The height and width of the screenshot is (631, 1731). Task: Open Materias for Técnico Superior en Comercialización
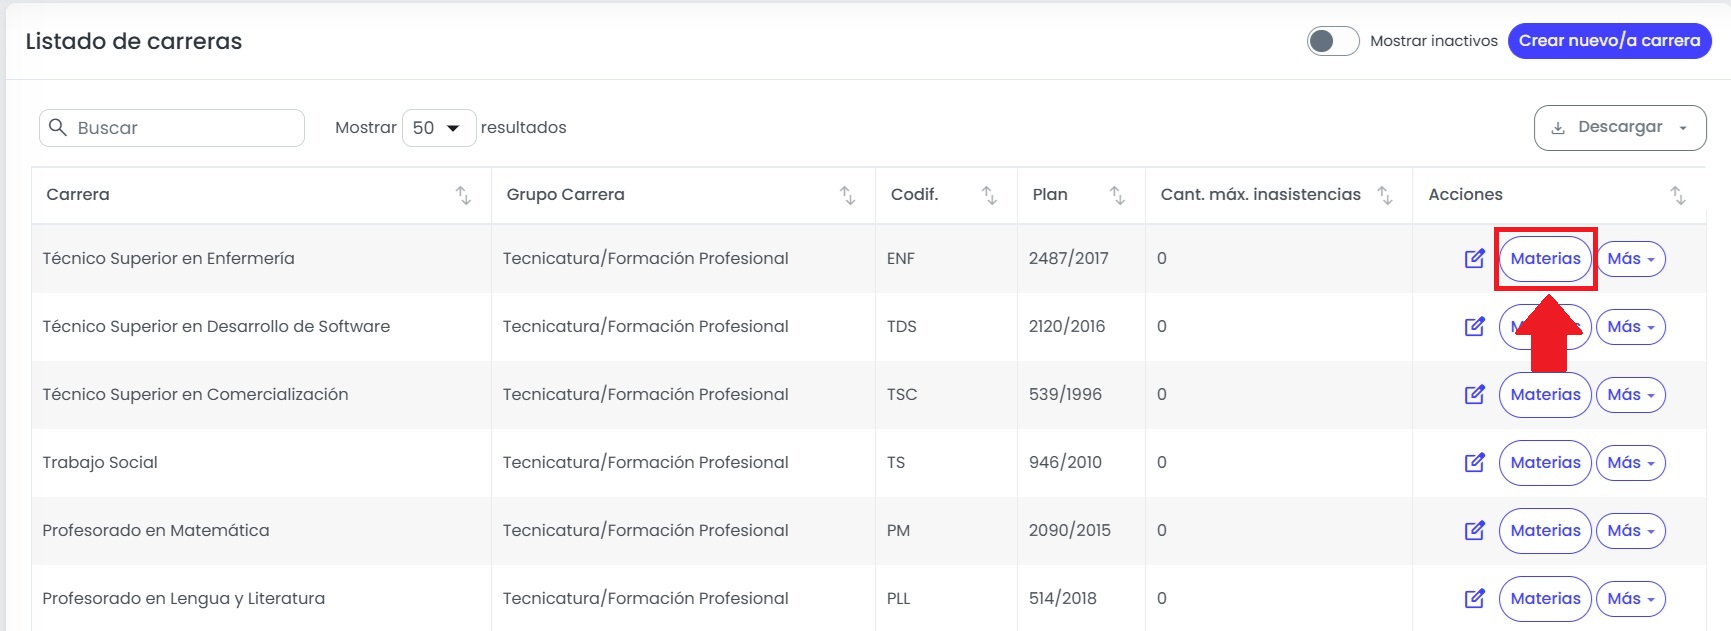(1545, 395)
